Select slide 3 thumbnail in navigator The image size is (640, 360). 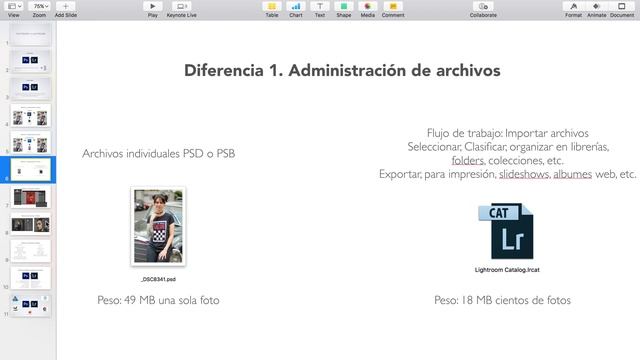click(31, 88)
